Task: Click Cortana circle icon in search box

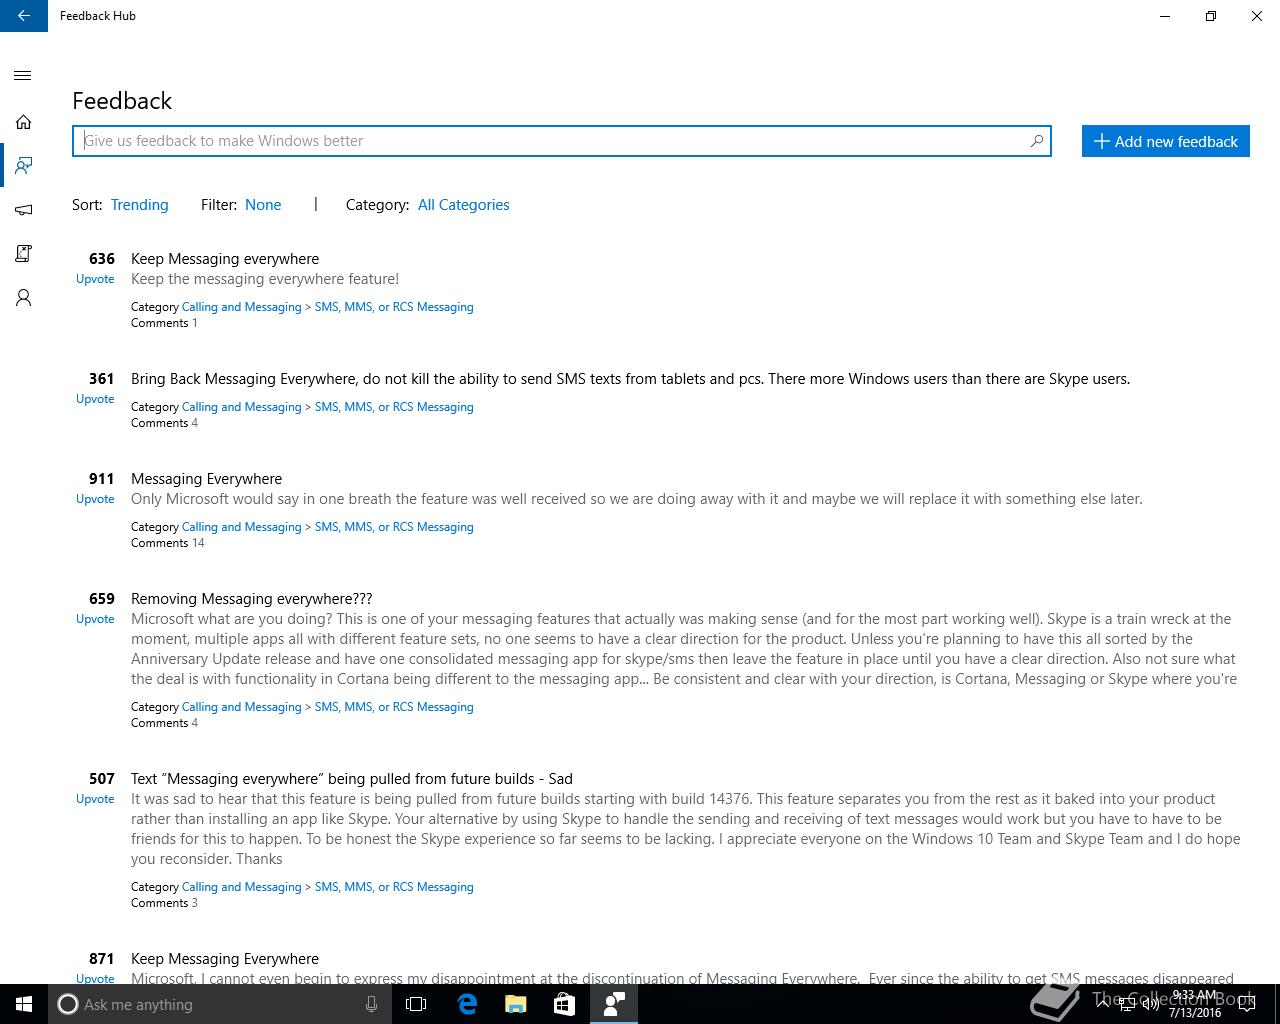Action: (67, 1004)
